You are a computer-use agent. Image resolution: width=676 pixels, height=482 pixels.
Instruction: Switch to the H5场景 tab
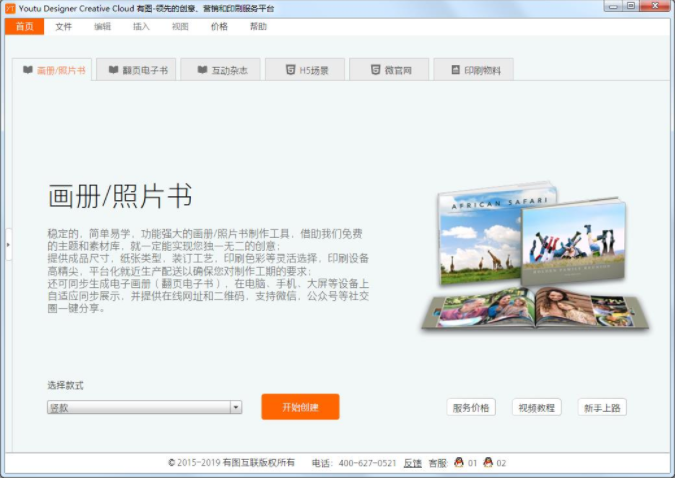click(305, 70)
